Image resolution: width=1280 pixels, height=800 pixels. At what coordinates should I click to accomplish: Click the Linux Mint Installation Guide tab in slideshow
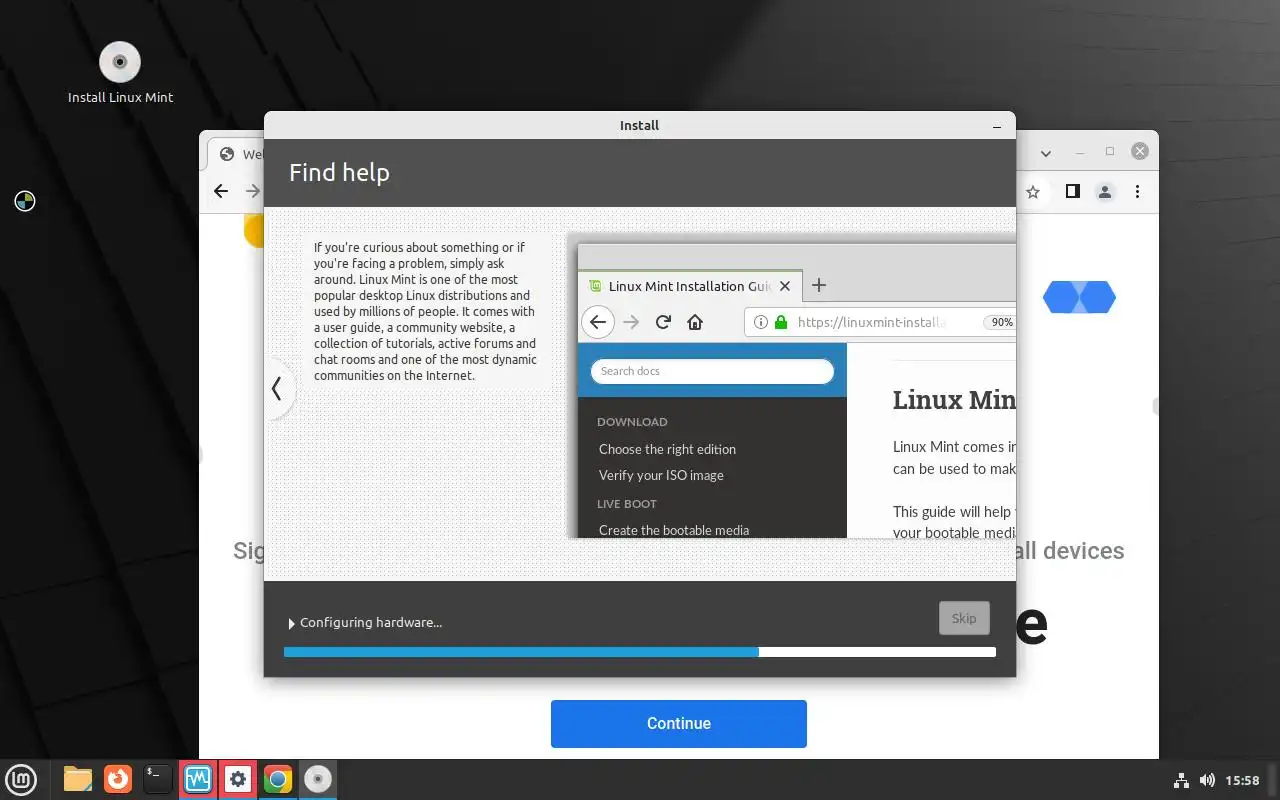(690, 286)
